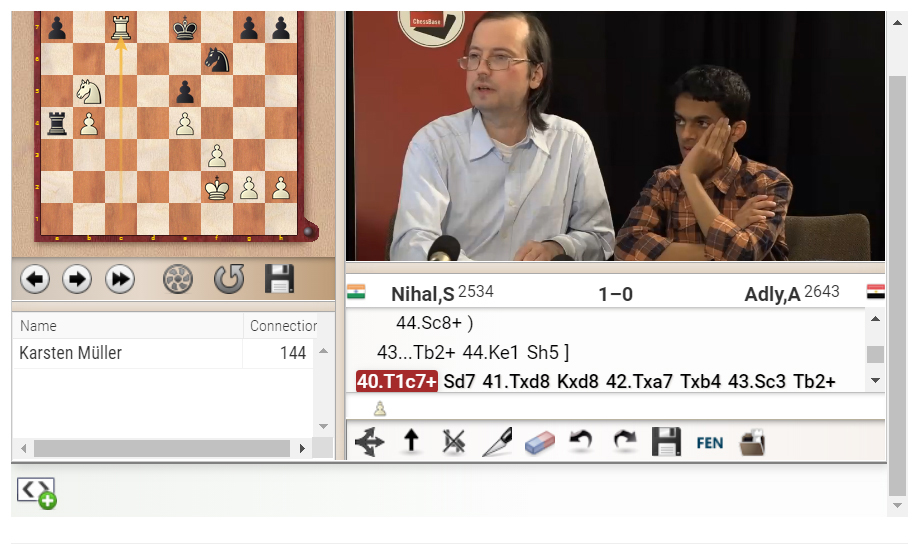Redo action in notation toolbar
923x556 pixels.
point(625,441)
